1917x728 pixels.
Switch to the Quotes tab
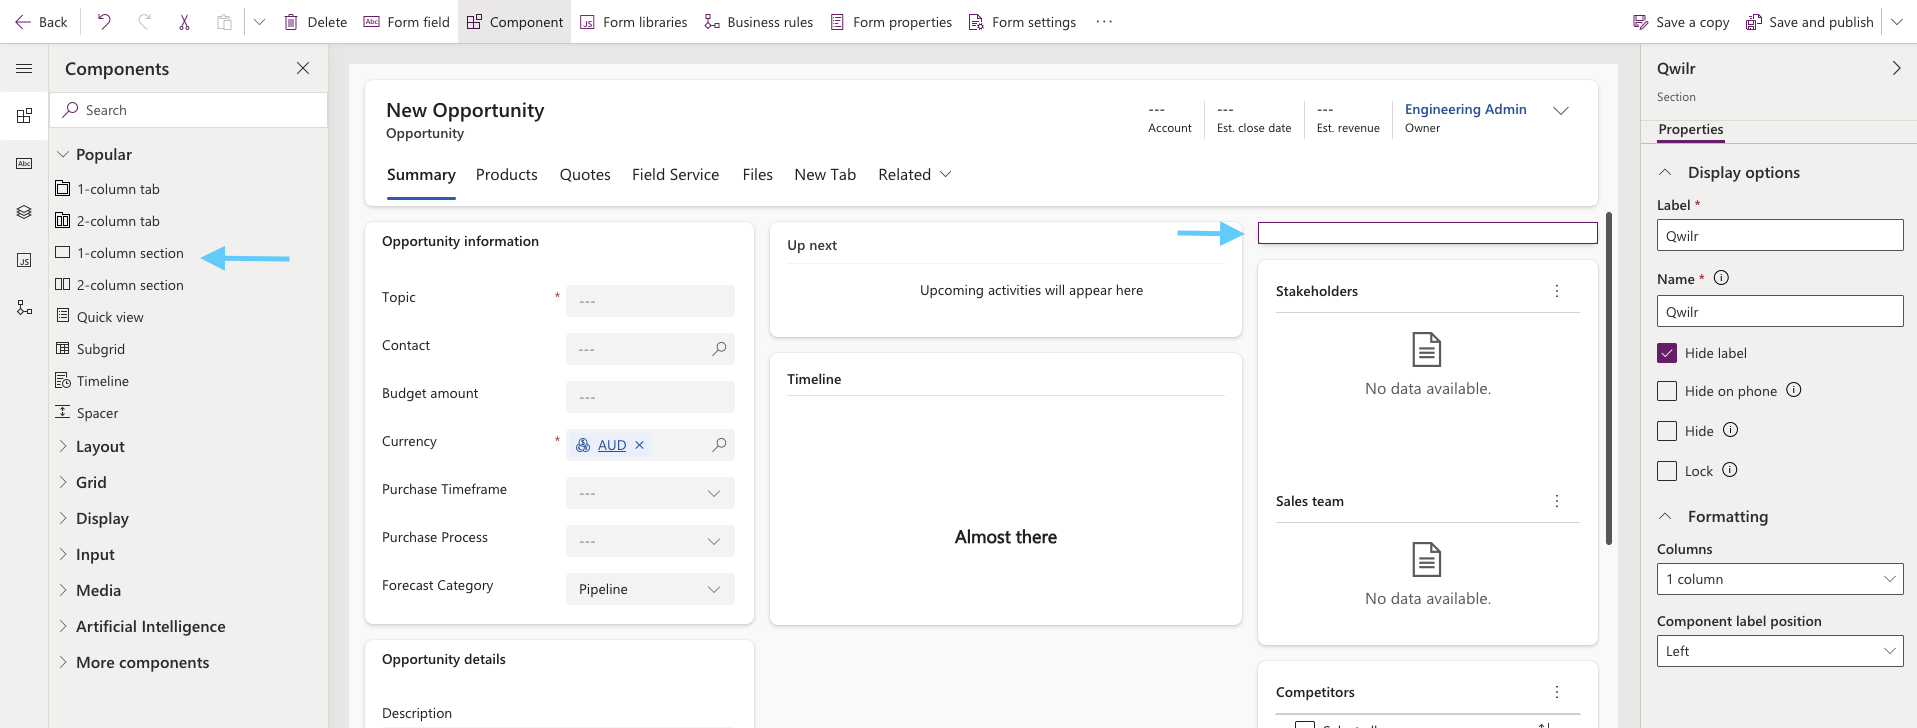click(585, 175)
